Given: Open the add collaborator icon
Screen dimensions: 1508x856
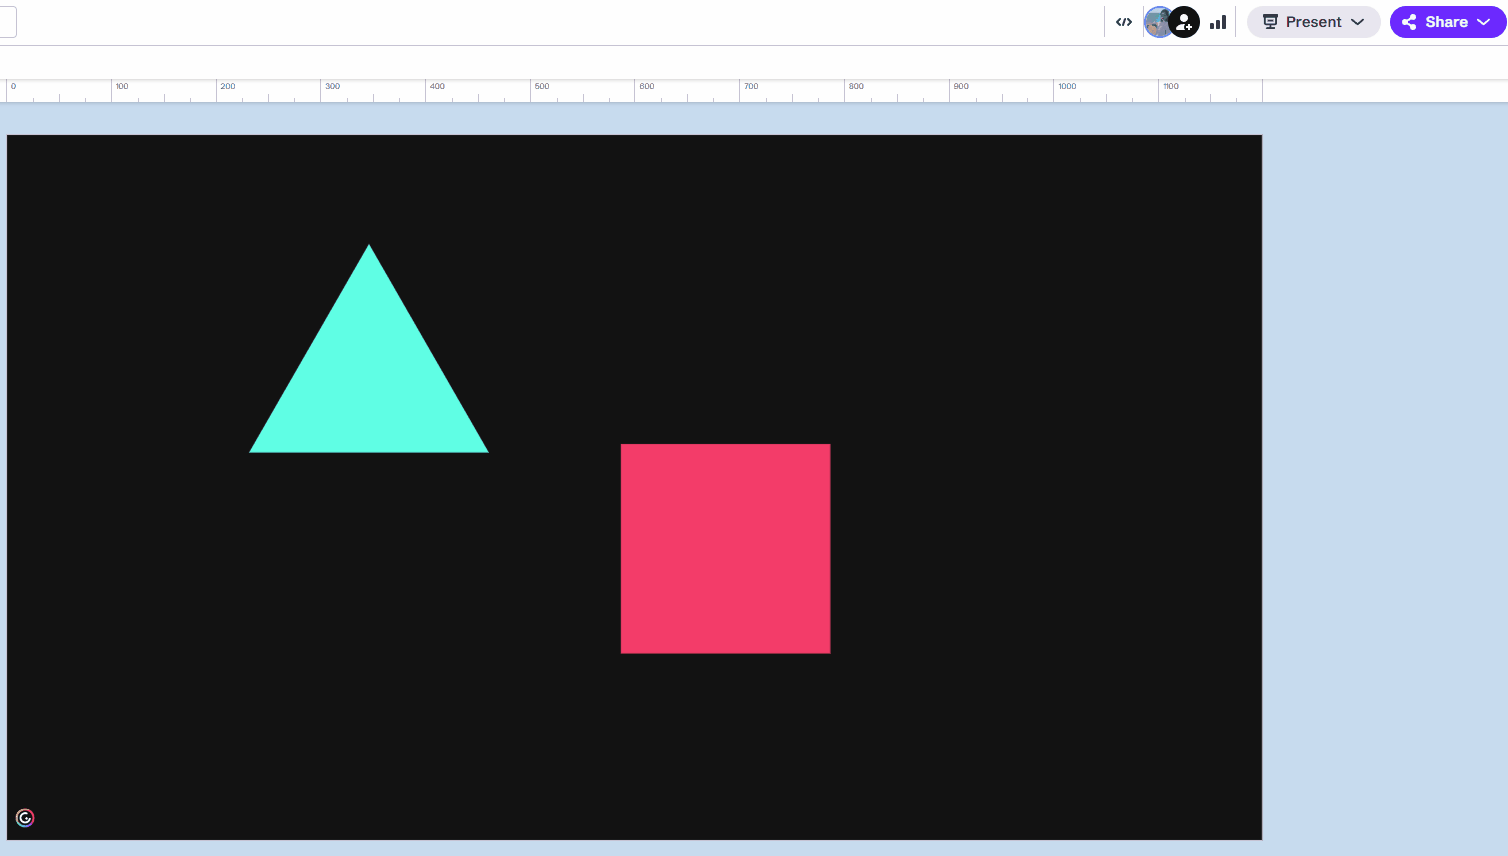Looking at the screenshot, I should coord(1185,22).
